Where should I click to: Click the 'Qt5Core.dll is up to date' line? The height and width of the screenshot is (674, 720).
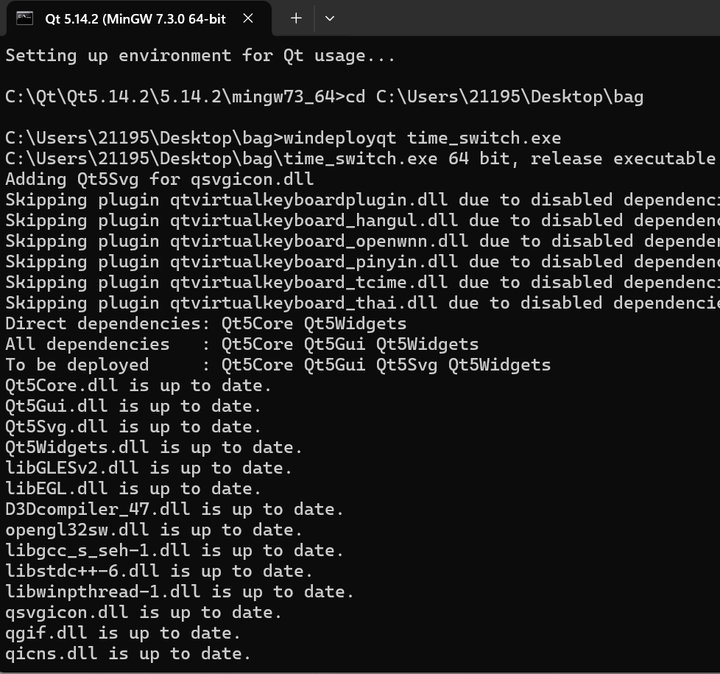coord(137,385)
